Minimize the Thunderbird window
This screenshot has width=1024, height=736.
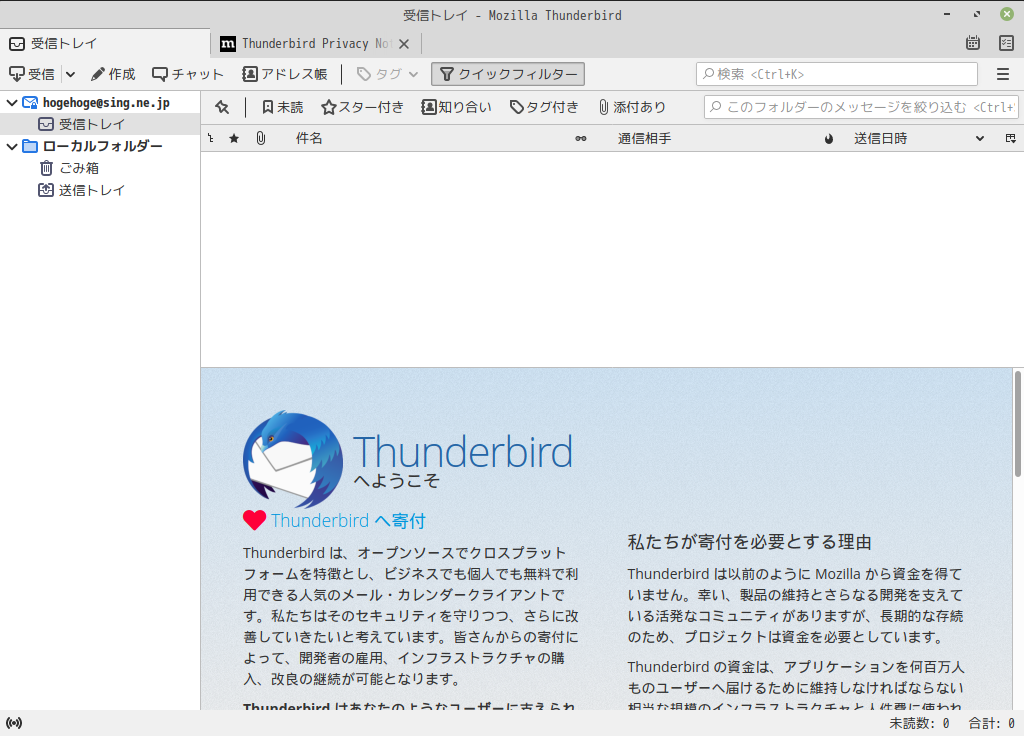(x=947, y=14)
